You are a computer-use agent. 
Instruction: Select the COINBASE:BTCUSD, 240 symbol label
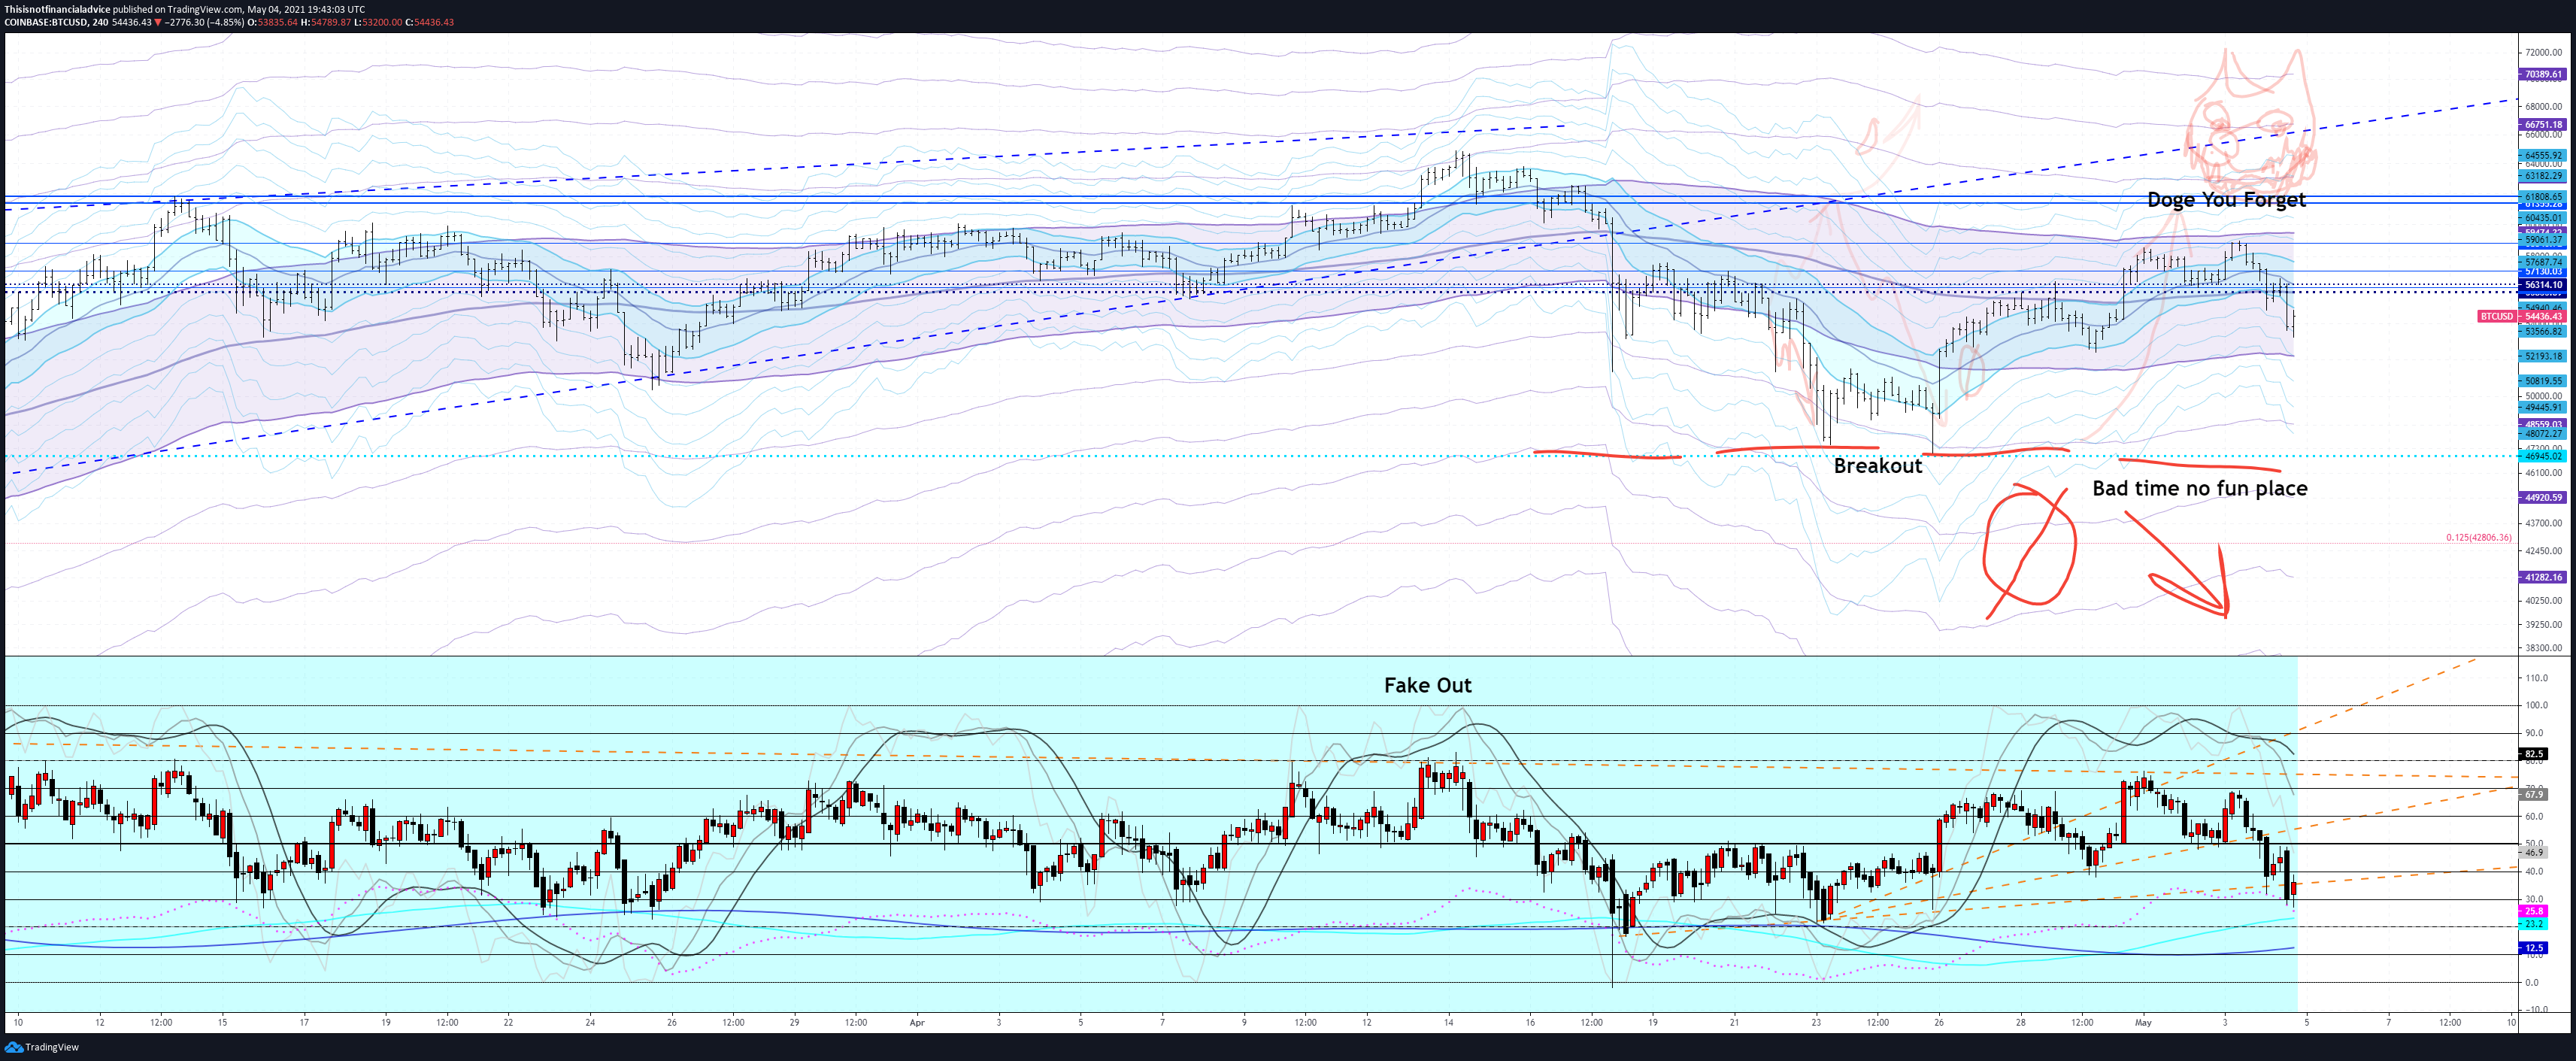point(56,22)
